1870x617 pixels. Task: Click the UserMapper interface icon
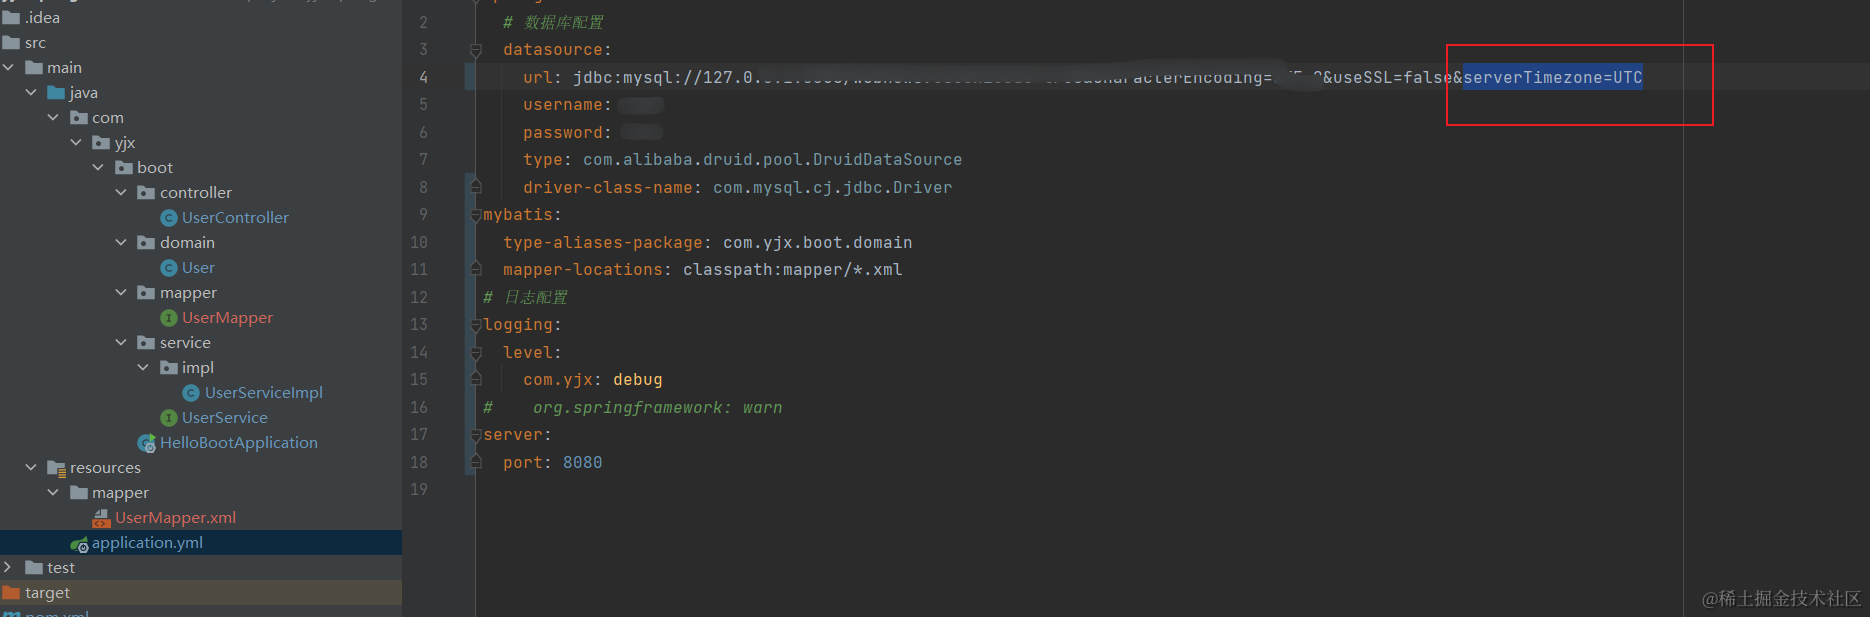[x=169, y=318]
